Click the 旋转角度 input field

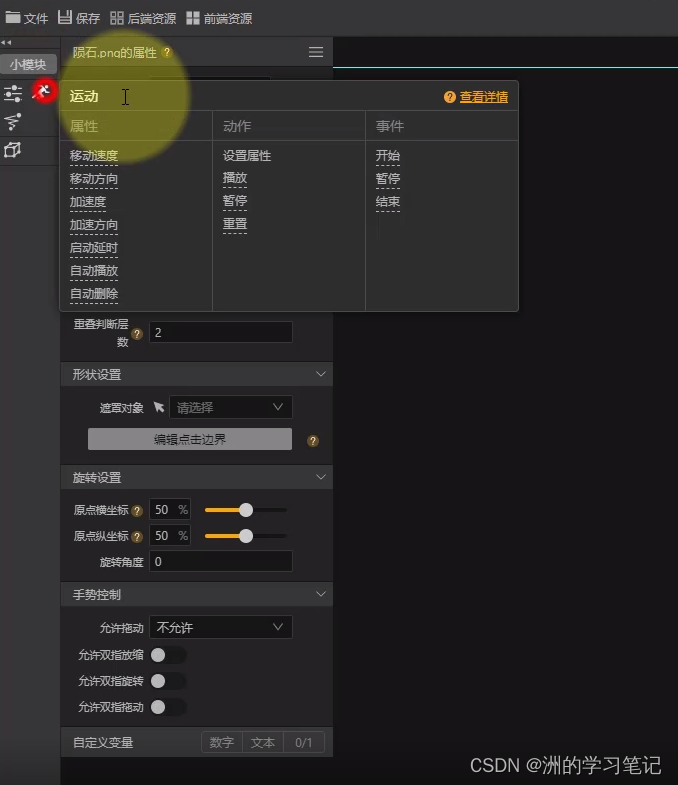click(221, 562)
